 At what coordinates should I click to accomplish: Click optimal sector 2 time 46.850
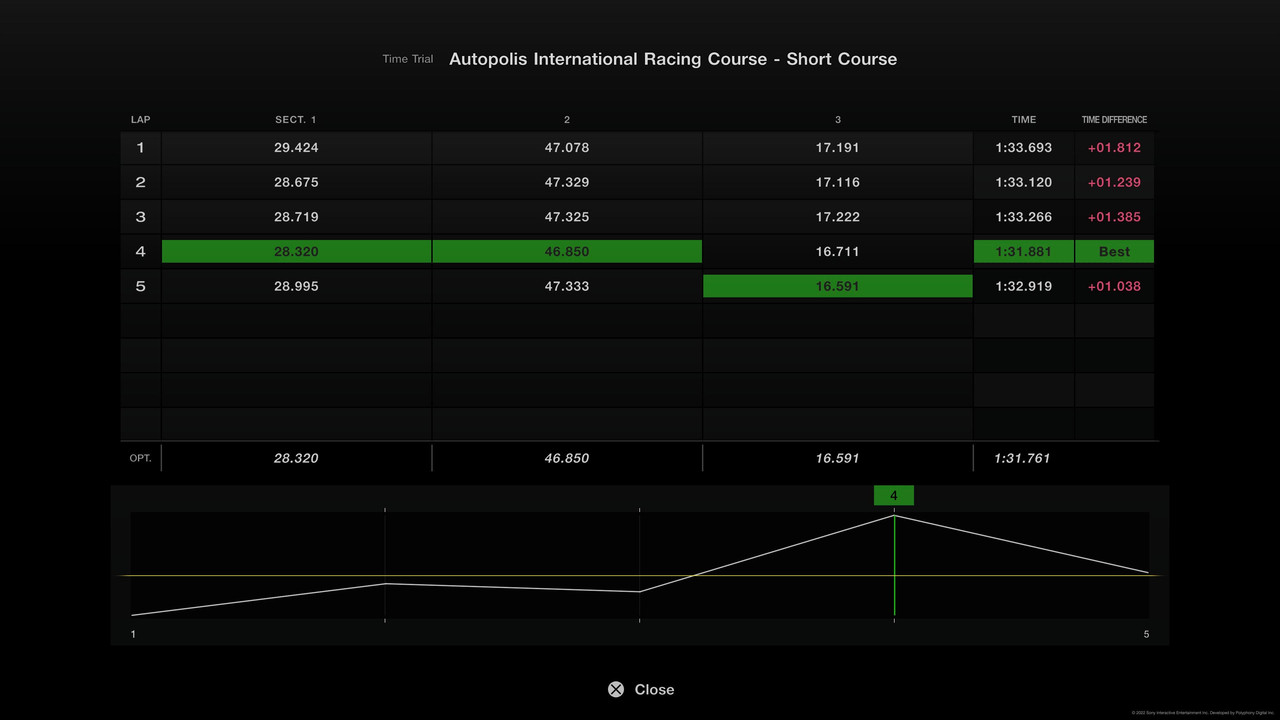click(x=567, y=458)
